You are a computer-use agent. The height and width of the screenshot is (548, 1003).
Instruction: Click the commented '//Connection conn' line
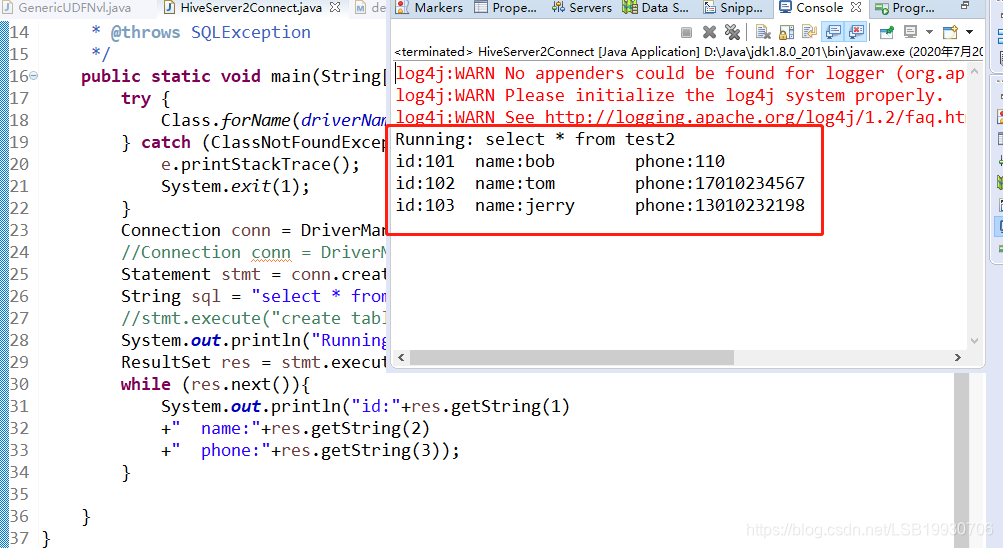[x=254, y=252]
